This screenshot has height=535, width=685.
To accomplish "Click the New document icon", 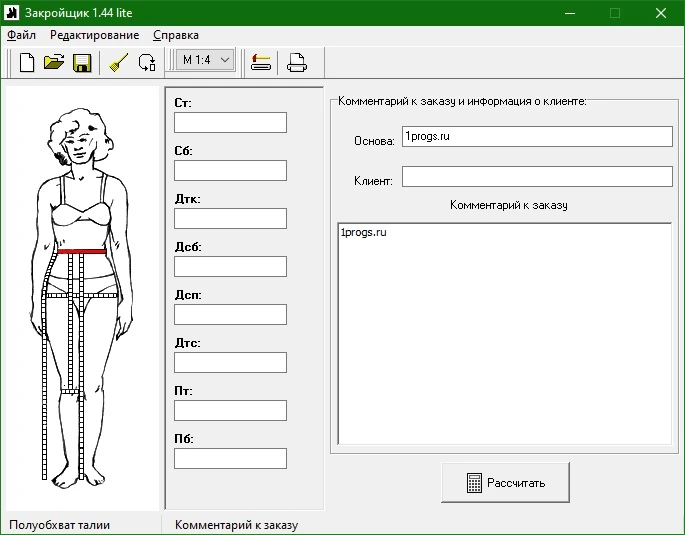I will (27, 62).
